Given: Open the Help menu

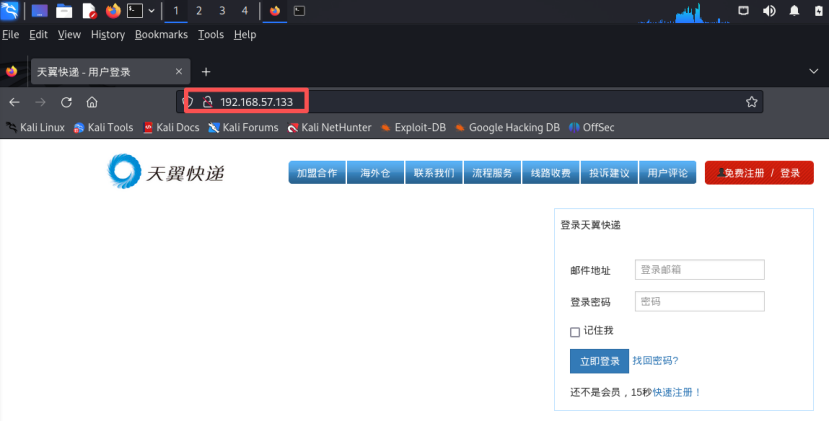Looking at the screenshot, I should pyautogui.click(x=245, y=35).
